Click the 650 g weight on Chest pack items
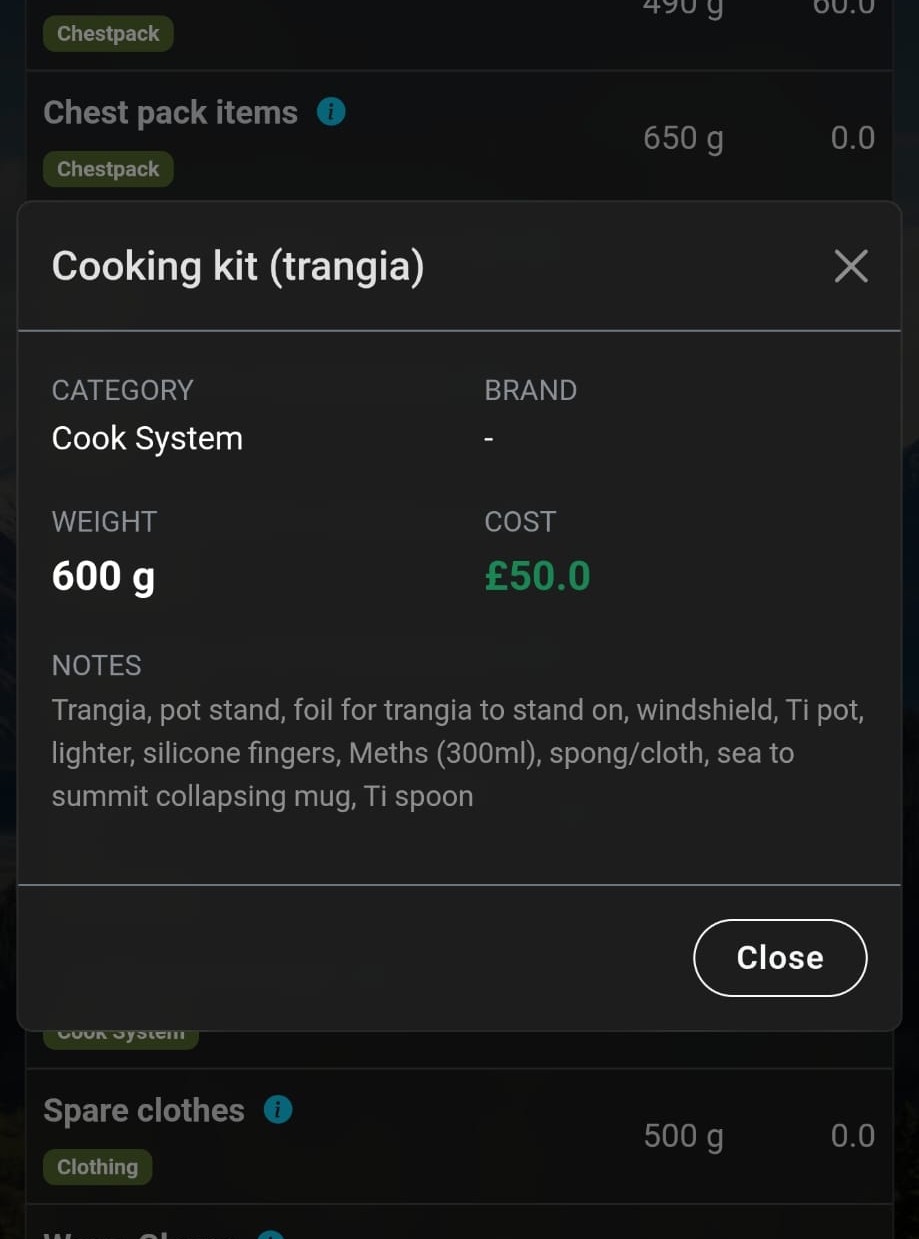 (683, 137)
